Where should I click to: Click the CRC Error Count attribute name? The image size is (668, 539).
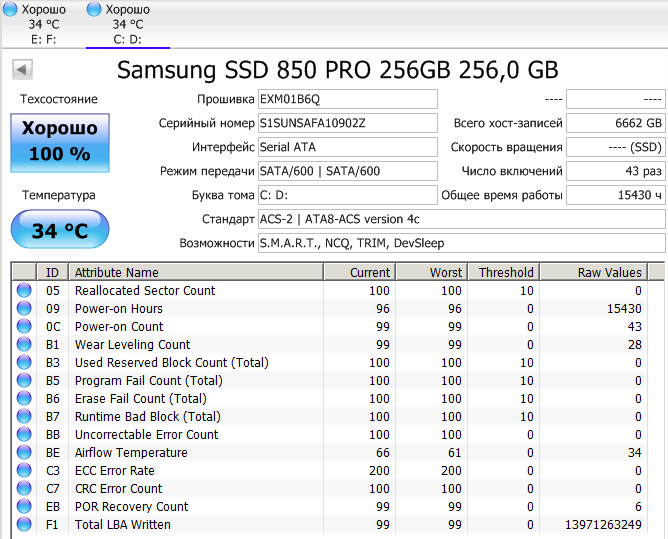coord(118,489)
